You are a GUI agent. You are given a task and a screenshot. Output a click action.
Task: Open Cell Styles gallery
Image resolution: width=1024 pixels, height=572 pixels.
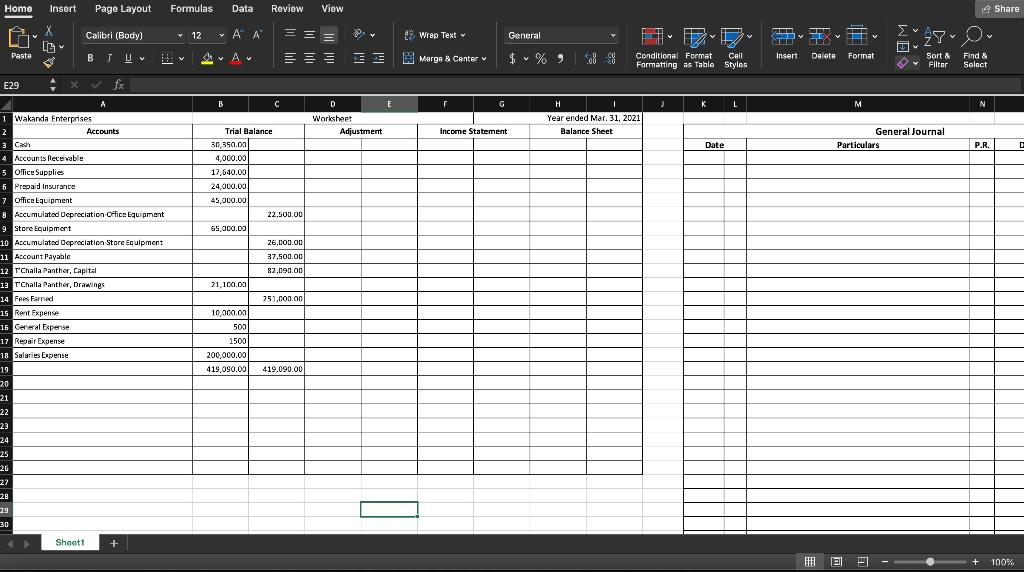(735, 47)
